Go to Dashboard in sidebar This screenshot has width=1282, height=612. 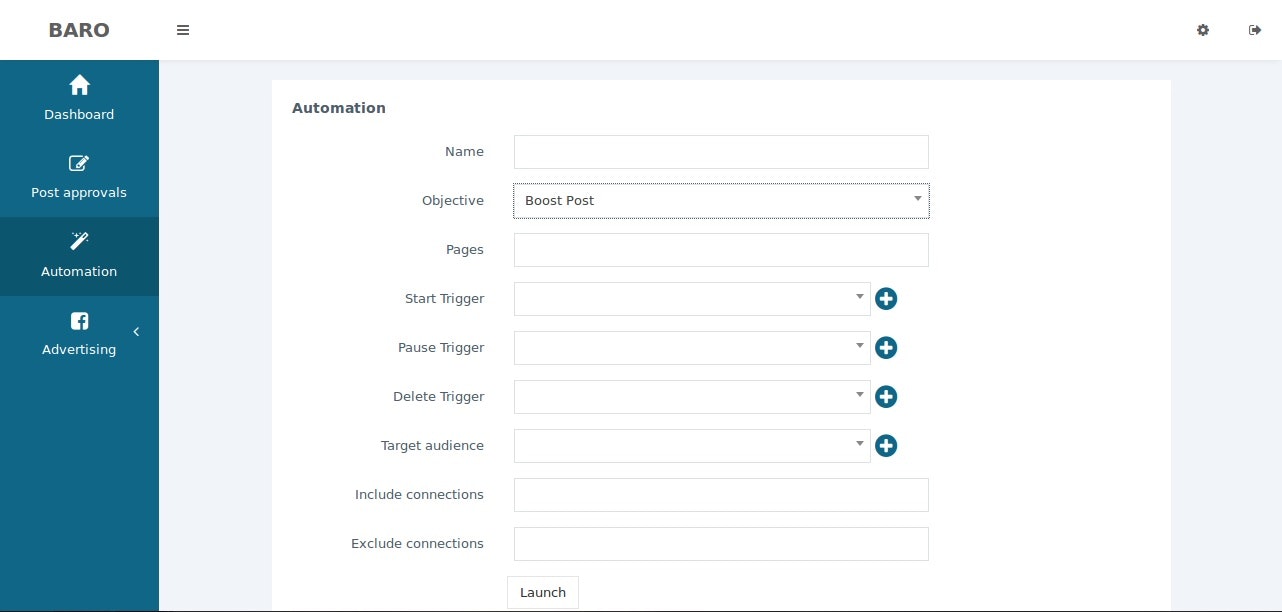(x=79, y=99)
